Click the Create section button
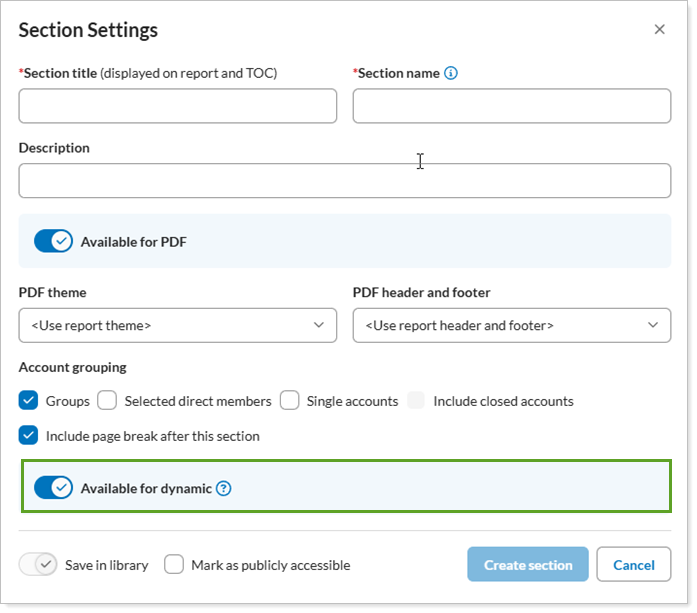The height and width of the screenshot is (613, 697). [x=528, y=565]
